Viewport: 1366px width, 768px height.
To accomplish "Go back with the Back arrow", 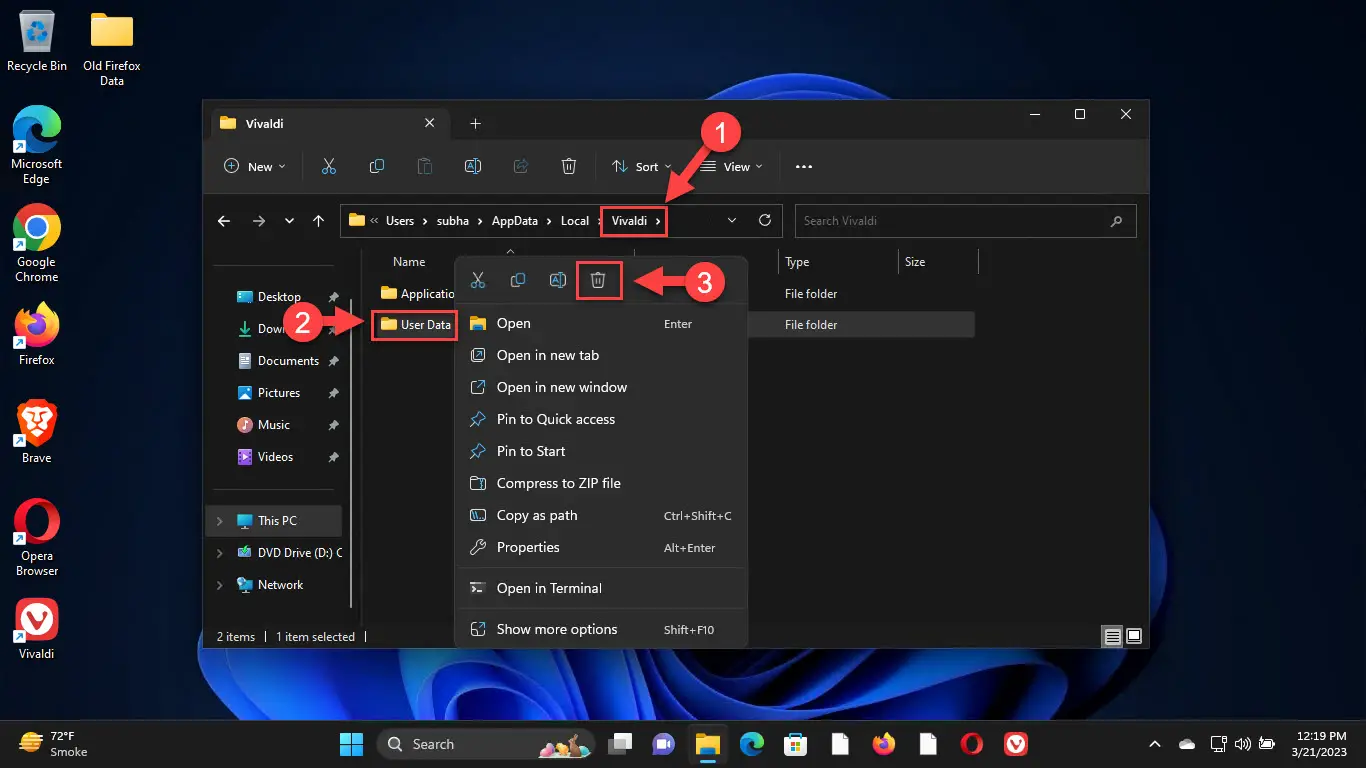I will [x=224, y=221].
